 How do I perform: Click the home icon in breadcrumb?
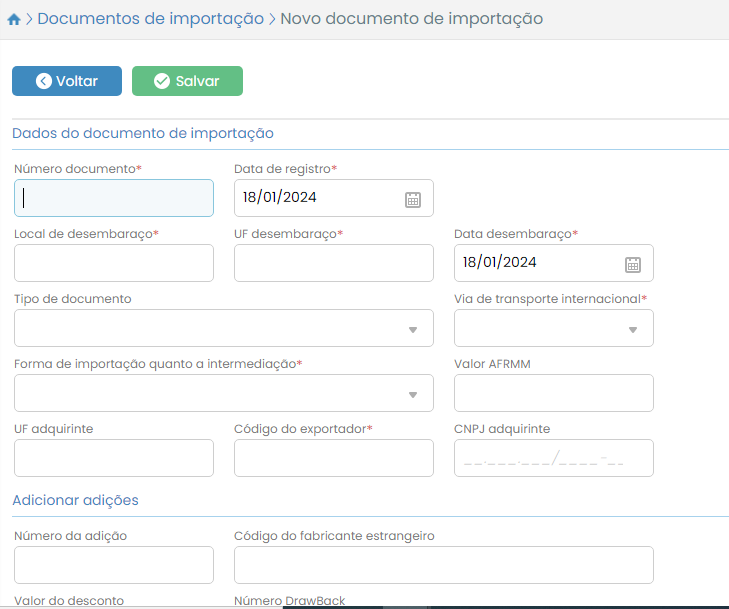click(x=14, y=19)
